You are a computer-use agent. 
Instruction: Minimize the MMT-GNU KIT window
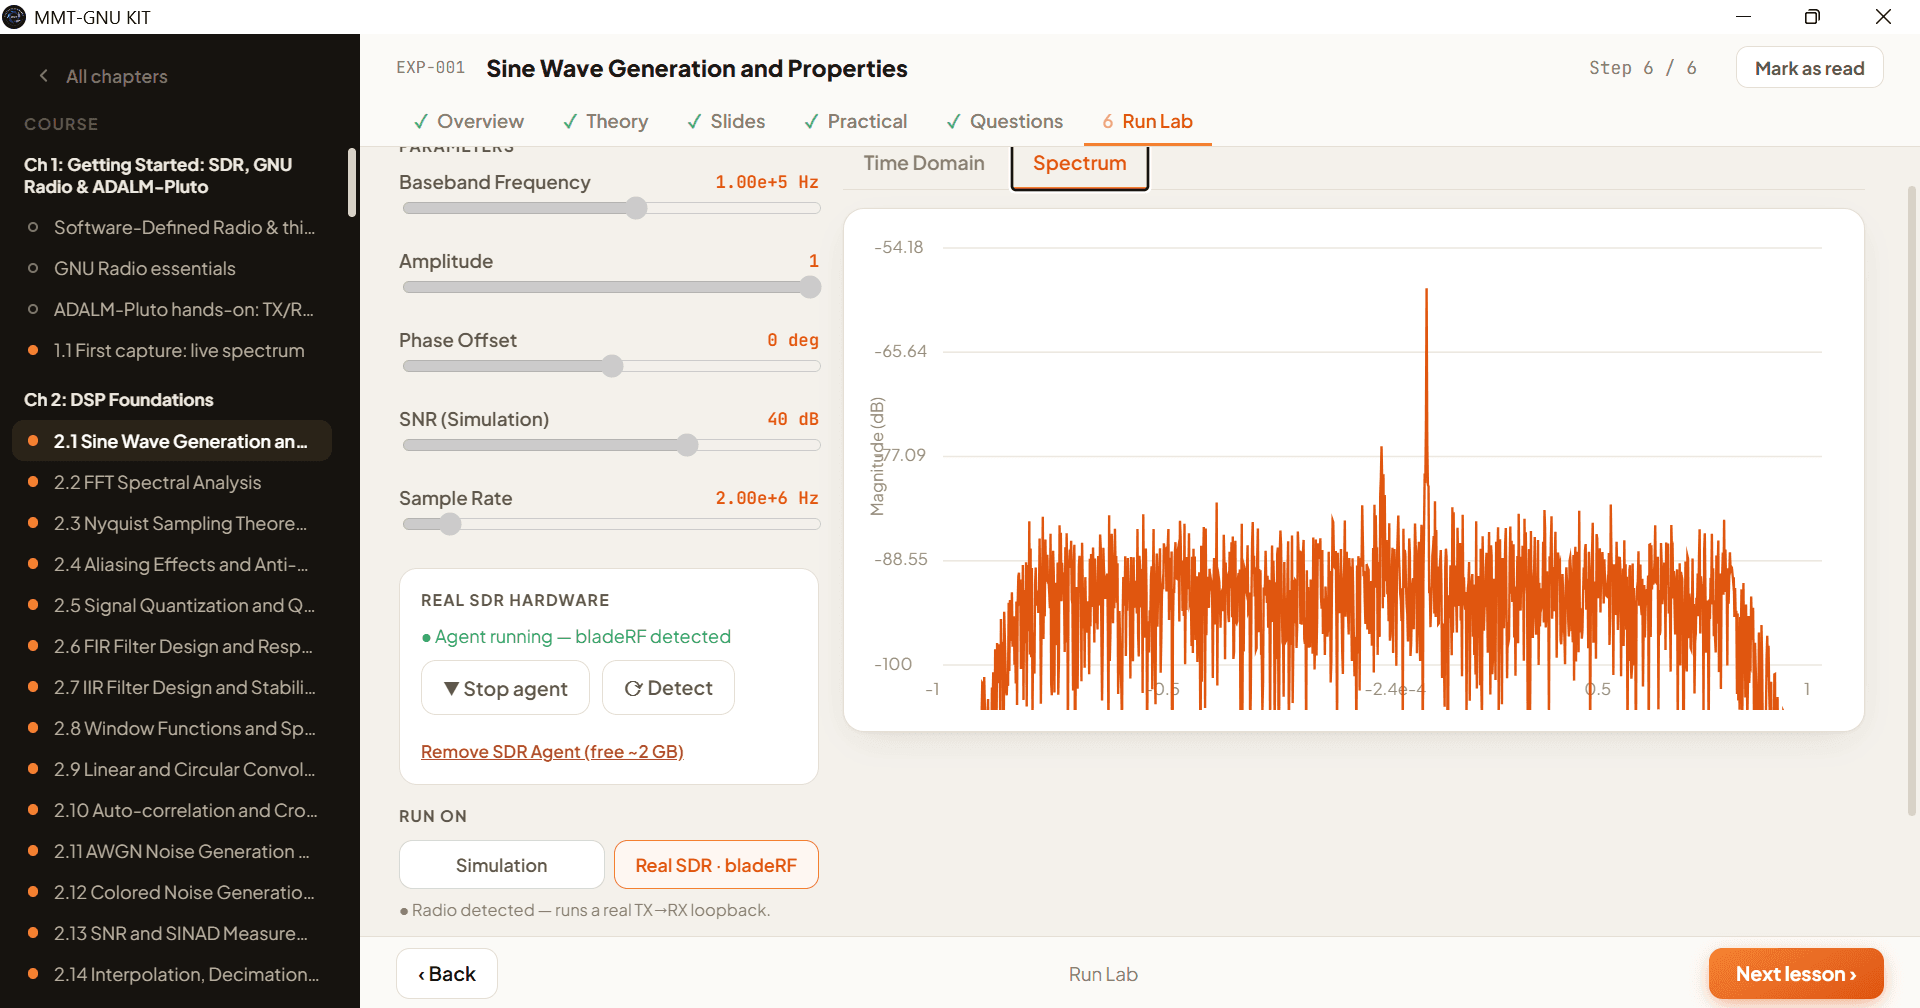coord(1743,16)
